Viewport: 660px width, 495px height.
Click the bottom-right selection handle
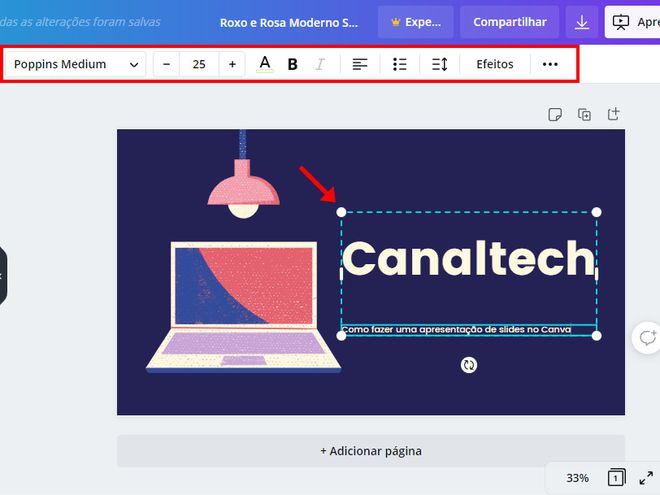tap(596, 335)
